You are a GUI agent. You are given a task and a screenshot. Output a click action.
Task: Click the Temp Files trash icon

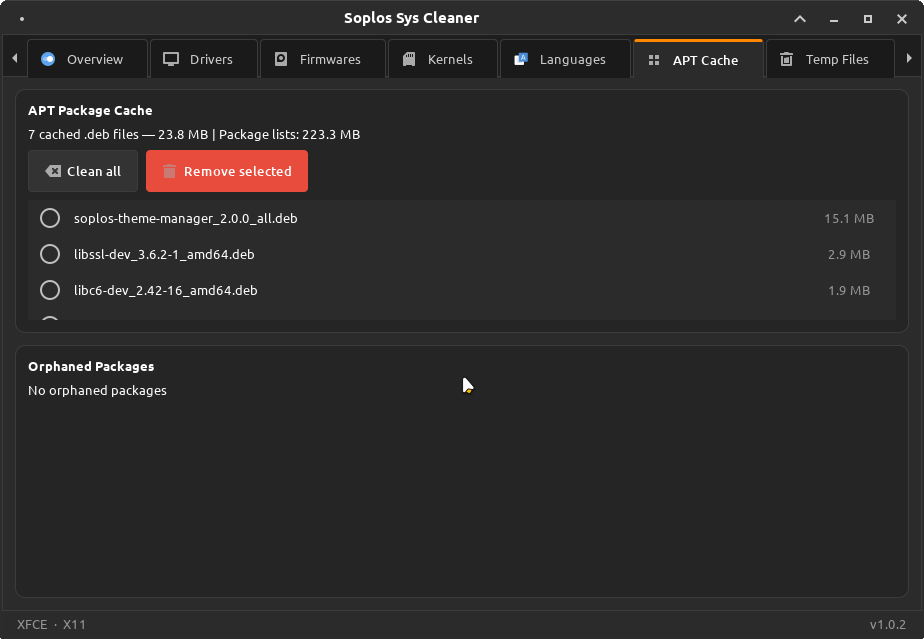(x=786, y=59)
